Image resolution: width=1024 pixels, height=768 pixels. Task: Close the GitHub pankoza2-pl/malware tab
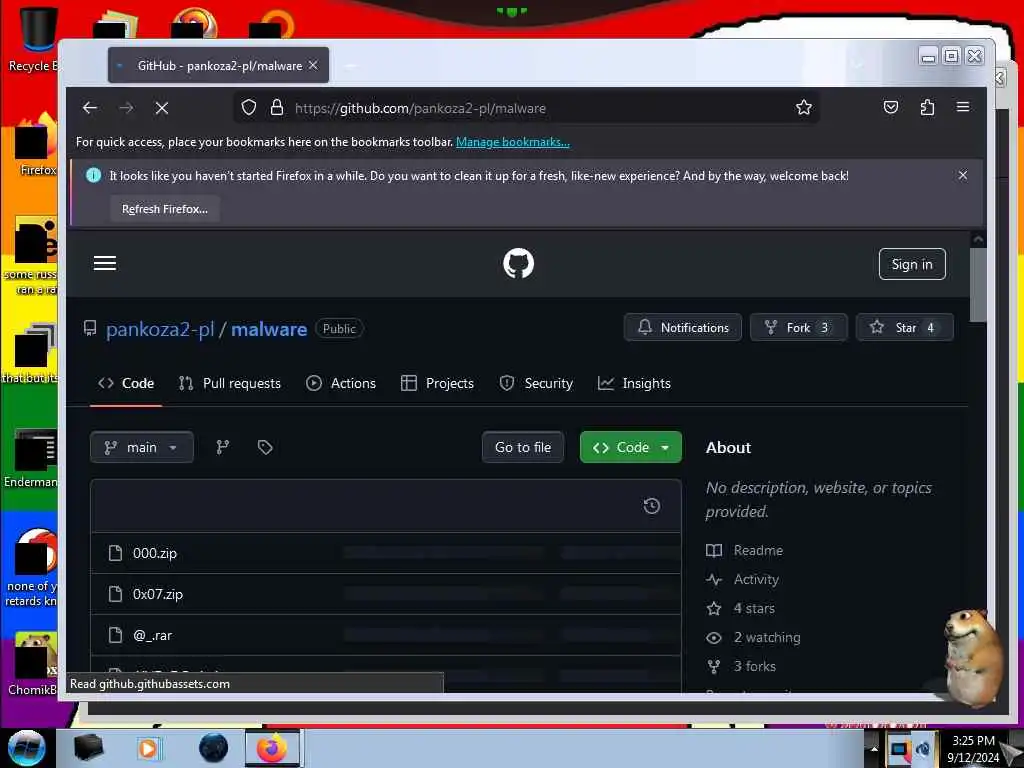pos(313,65)
